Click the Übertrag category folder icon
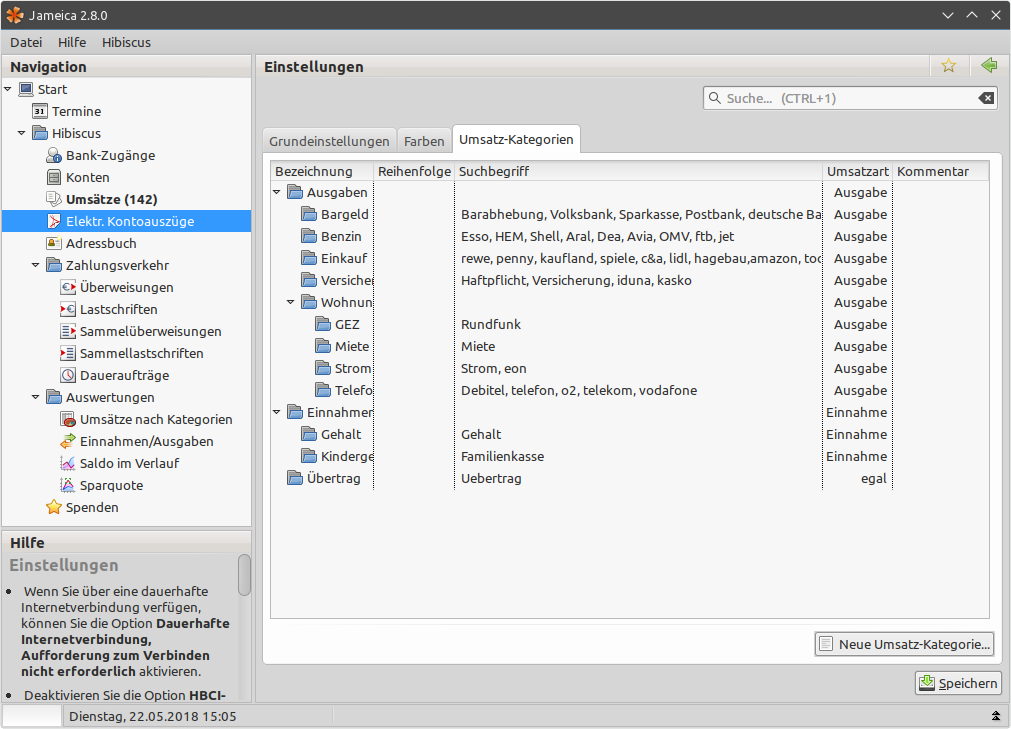 click(295, 478)
